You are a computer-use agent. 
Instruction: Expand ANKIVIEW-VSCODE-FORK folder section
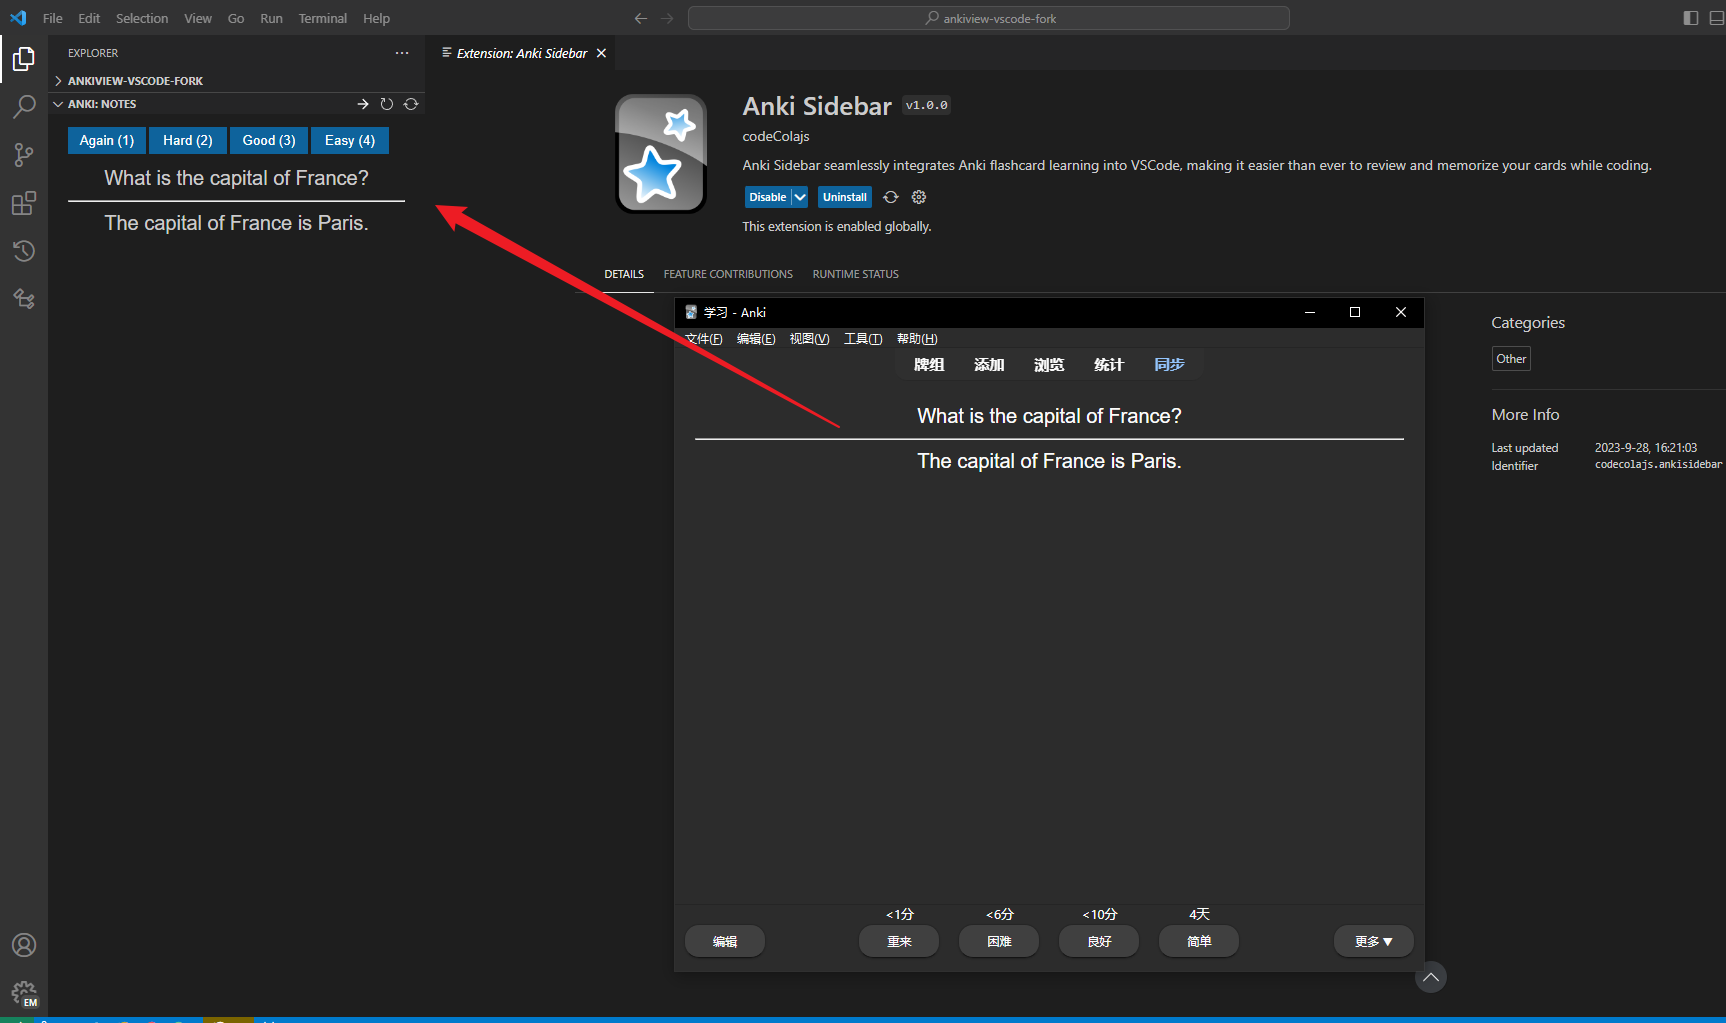tap(136, 81)
